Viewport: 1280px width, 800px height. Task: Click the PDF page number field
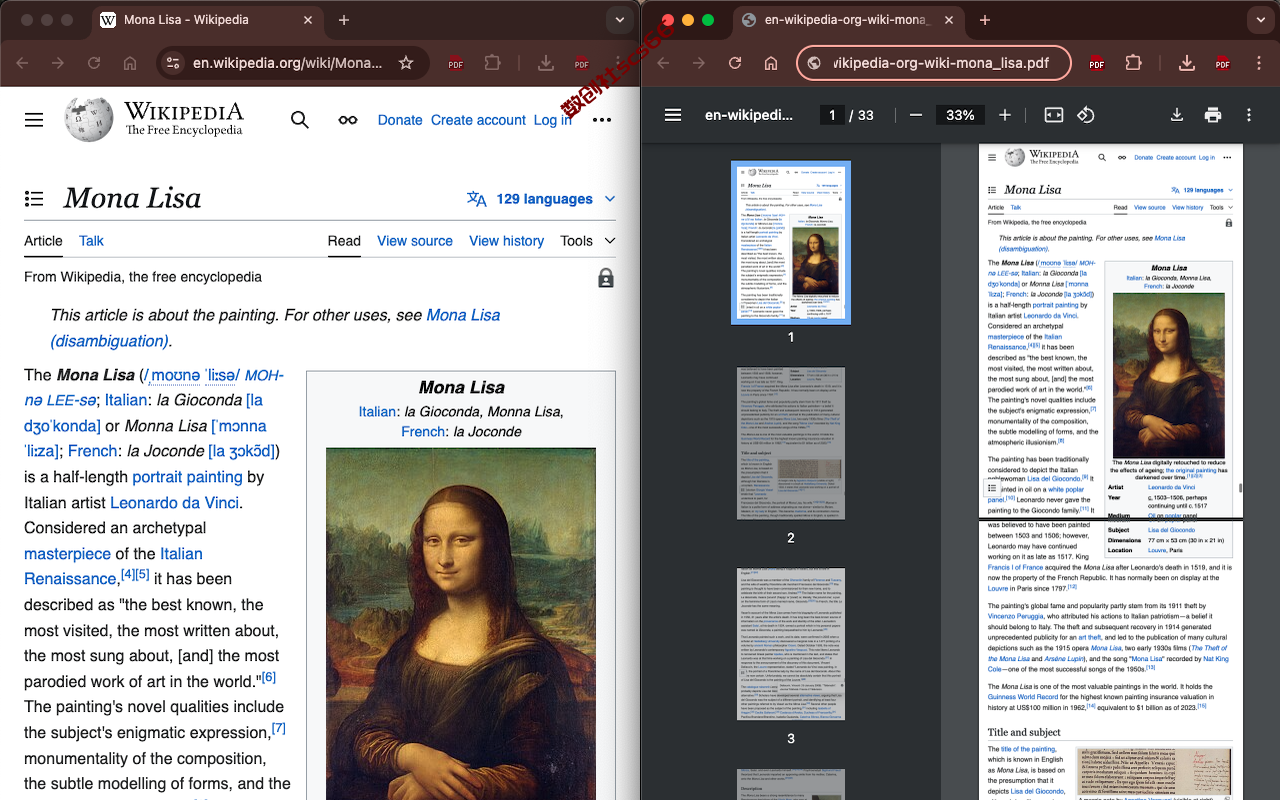(832, 115)
